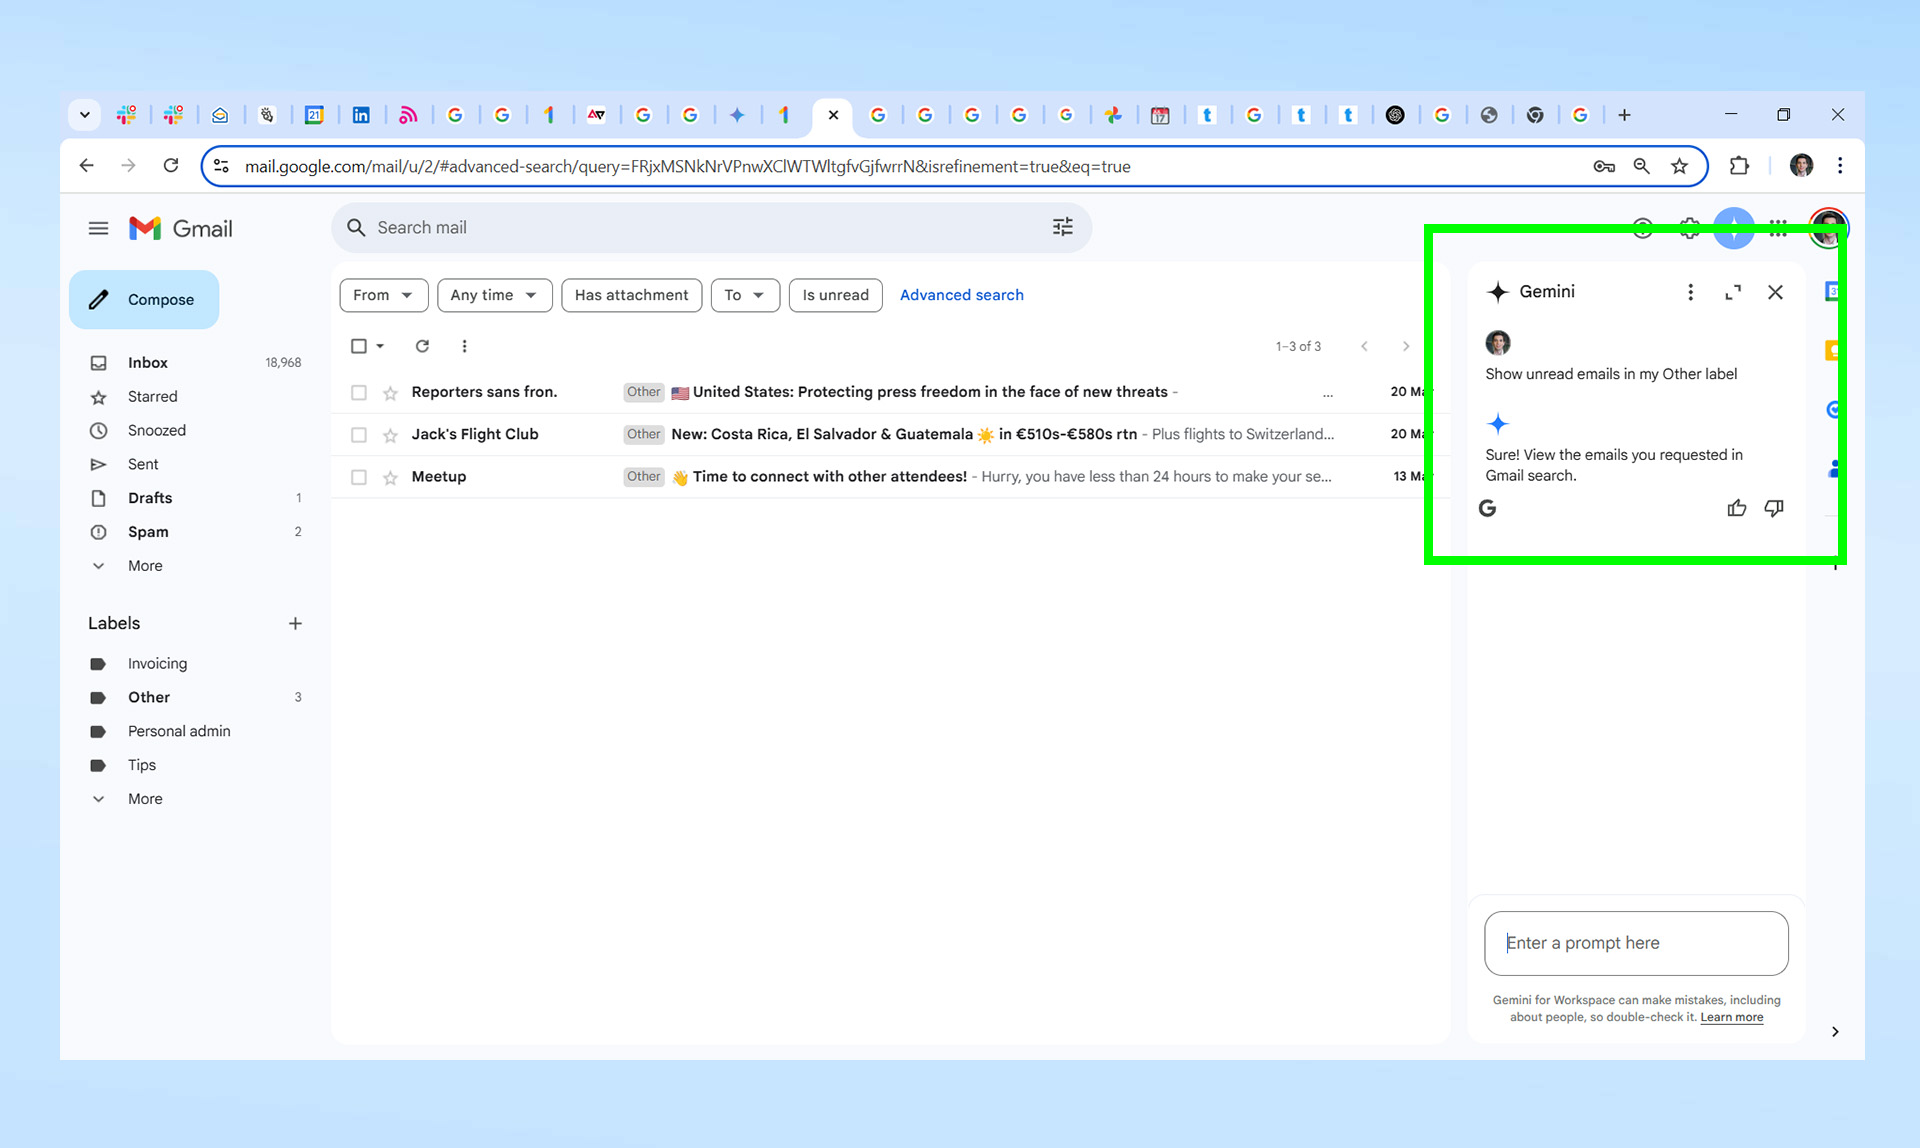Viewport: 1920px width, 1148px height.
Task: Select the Reporters sans fron. email checkbox
Action: 358,393
